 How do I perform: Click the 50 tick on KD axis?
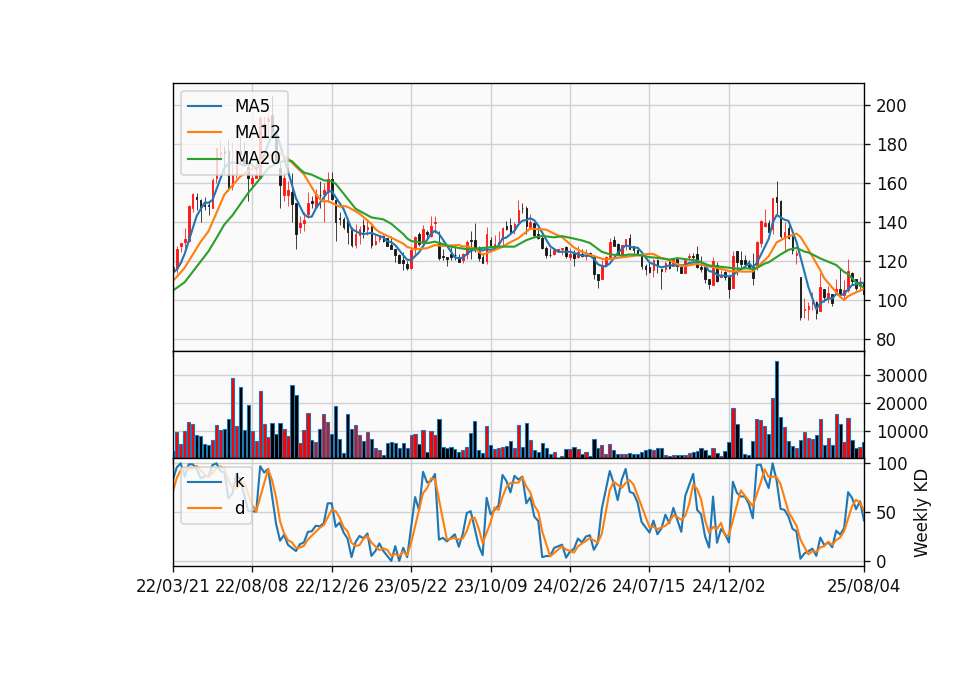[x=886, y=513]
